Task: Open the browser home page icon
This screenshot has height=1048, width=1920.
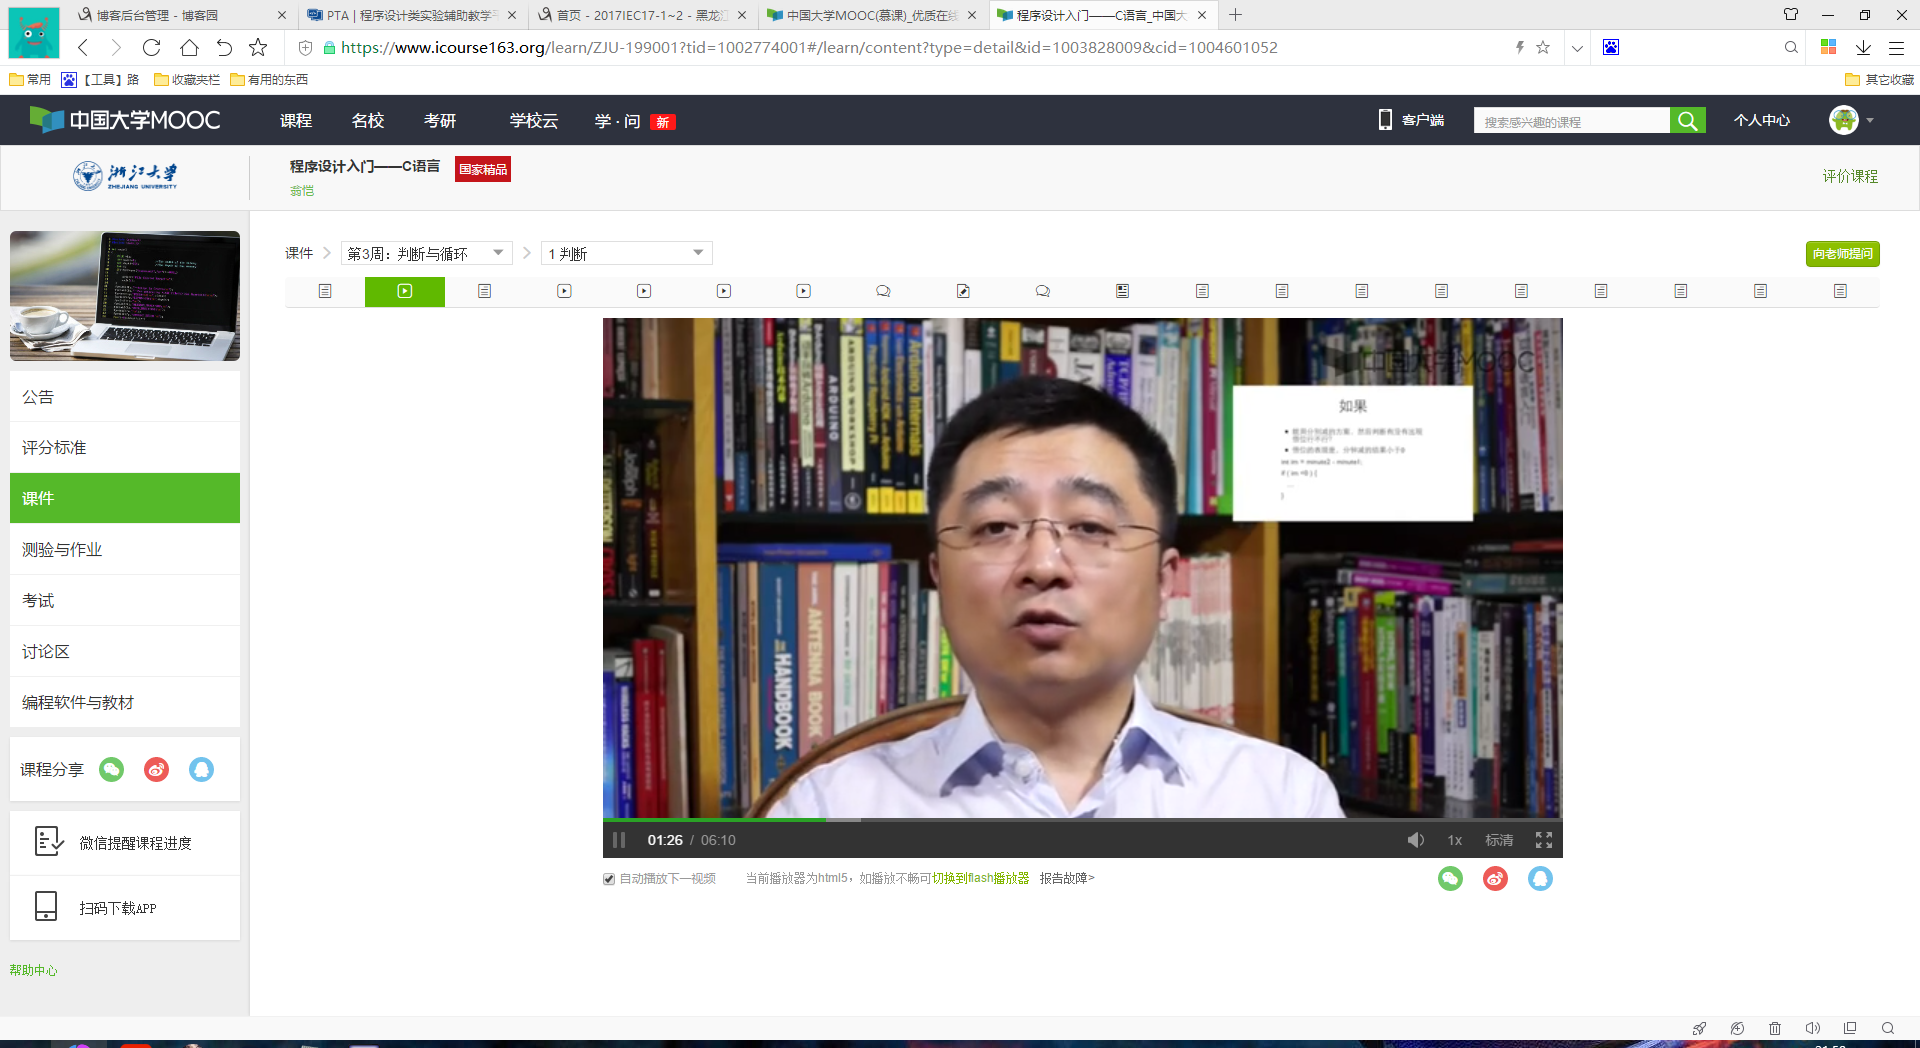Action: pyautogui.click(x=189, y=47)
